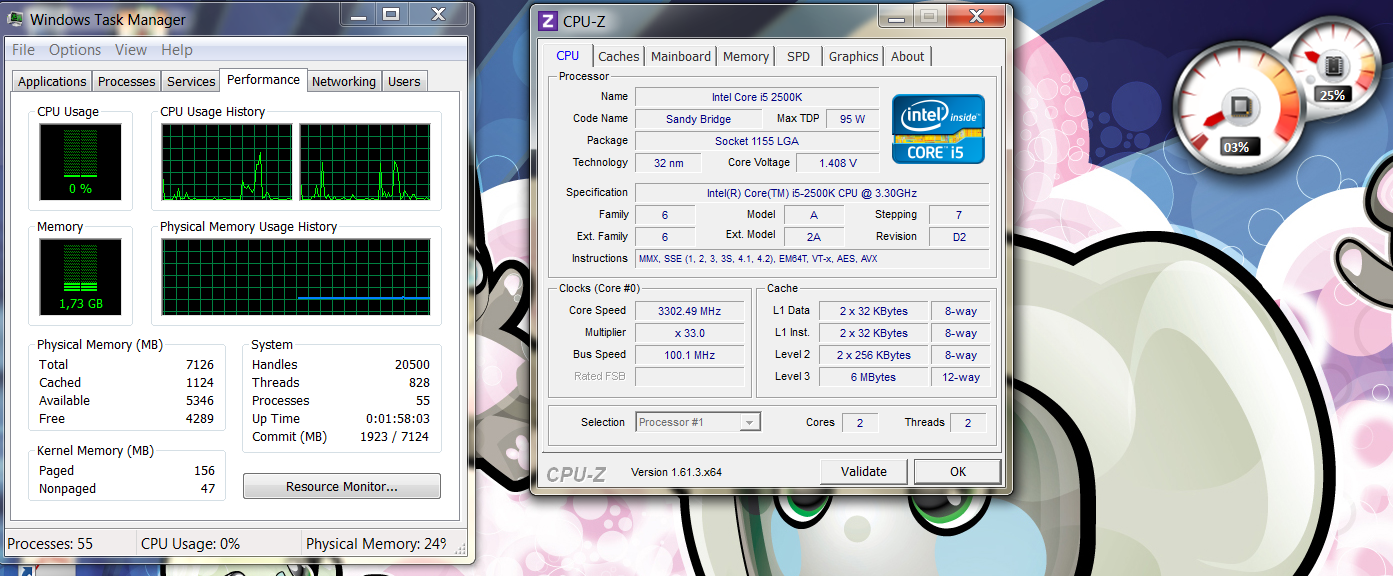Click the CPU-Z purple Z logo icon
1393x576 pixels.
click(x=547, y=21)
